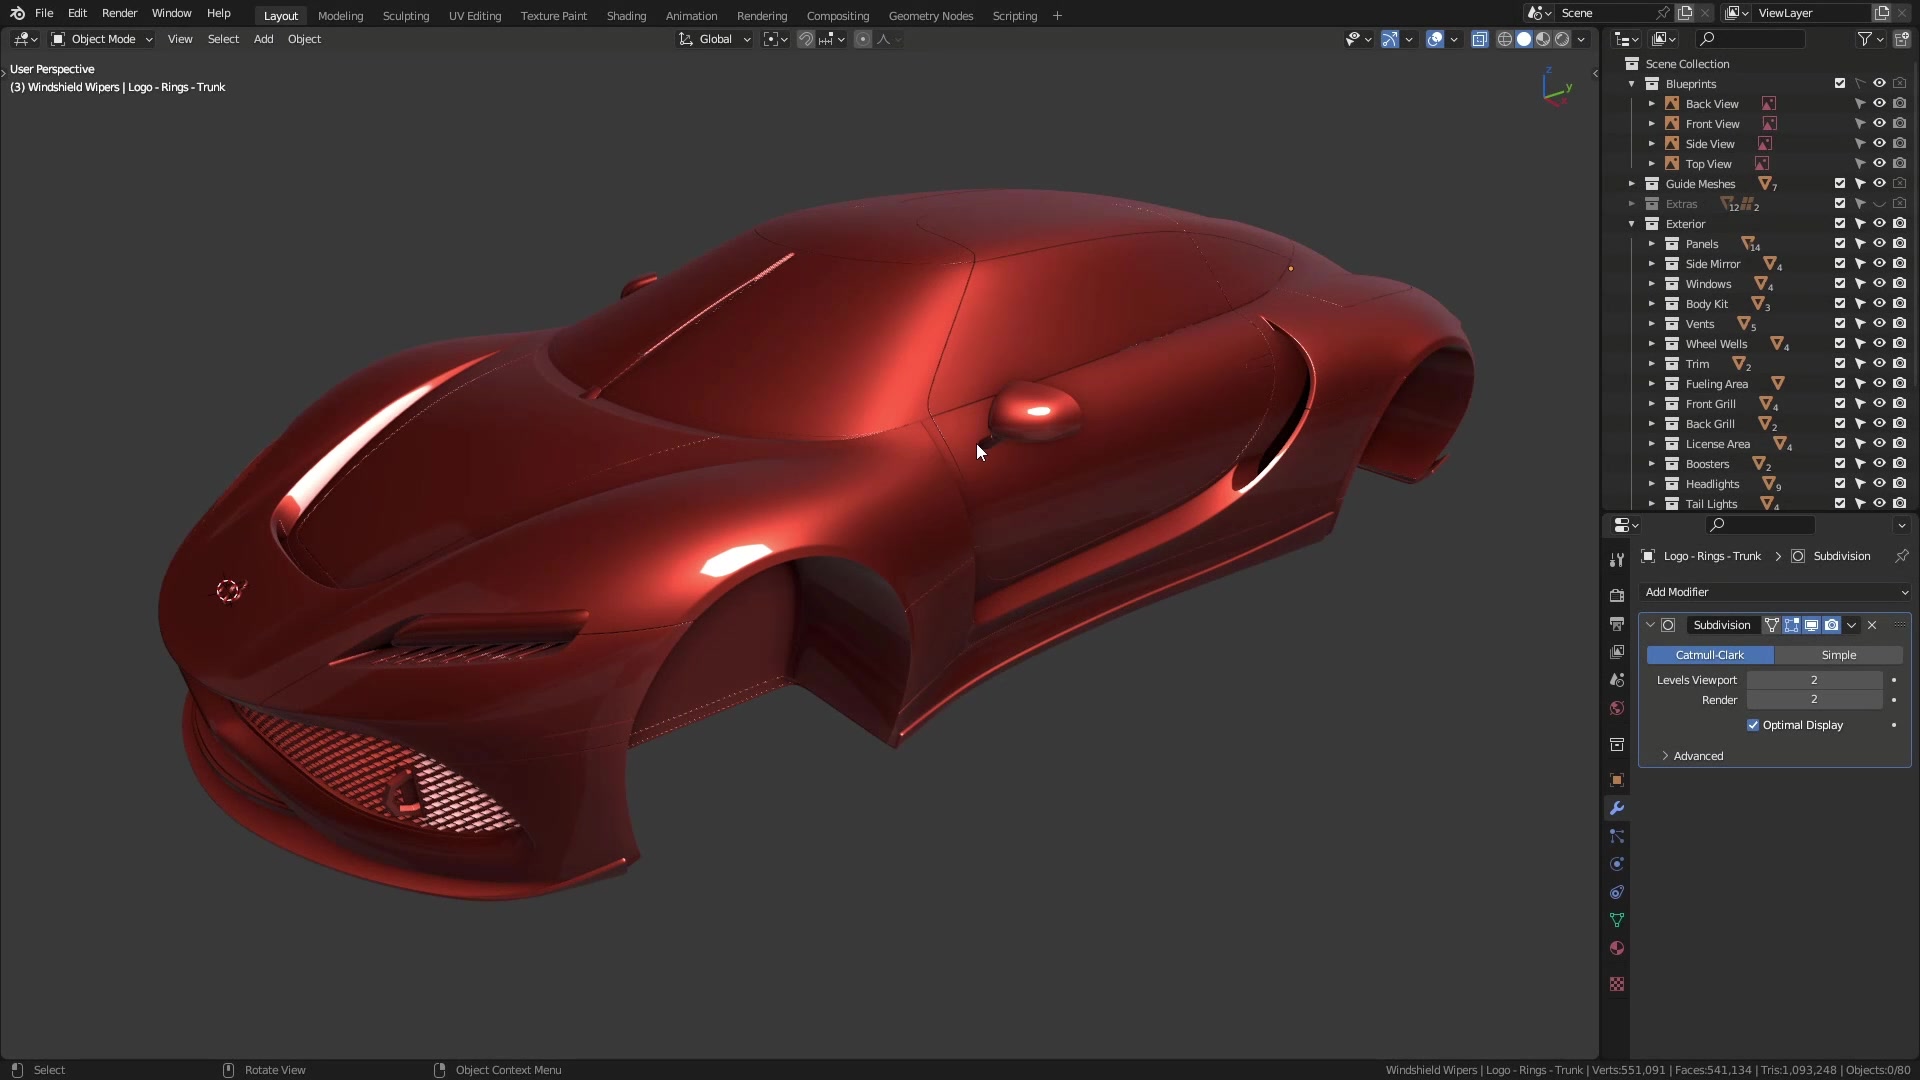
Task: Open the File menu
Action: point(44,13)
